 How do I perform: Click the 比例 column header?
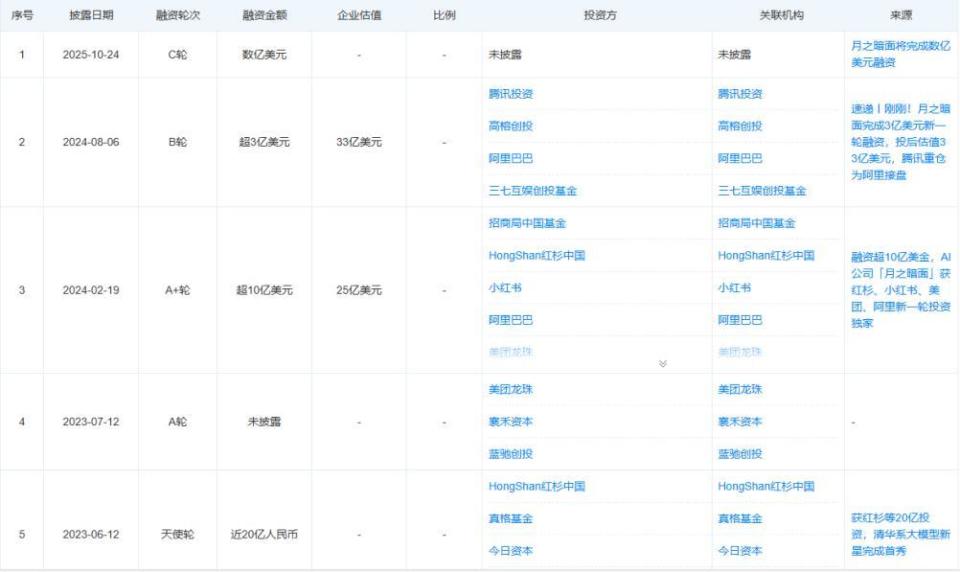pyautogui.click(x=444, y=15)
